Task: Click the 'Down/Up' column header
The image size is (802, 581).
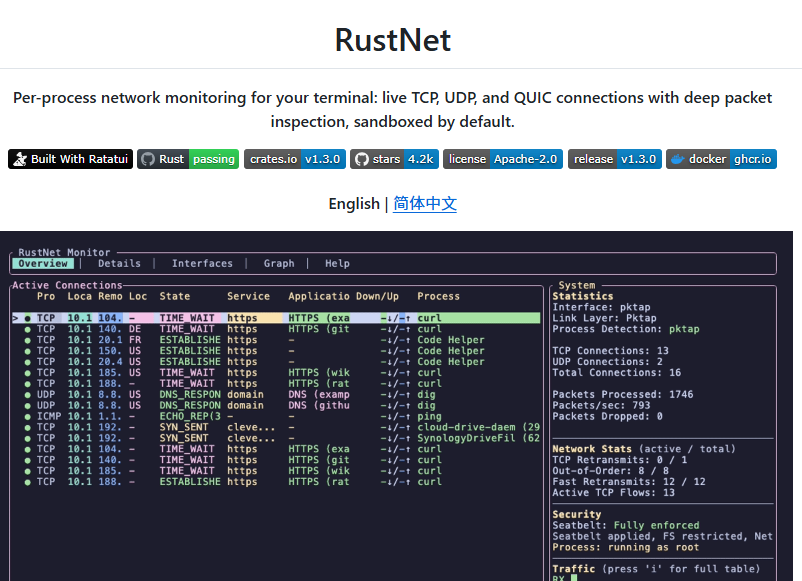Action: click(x=377, y=296)
